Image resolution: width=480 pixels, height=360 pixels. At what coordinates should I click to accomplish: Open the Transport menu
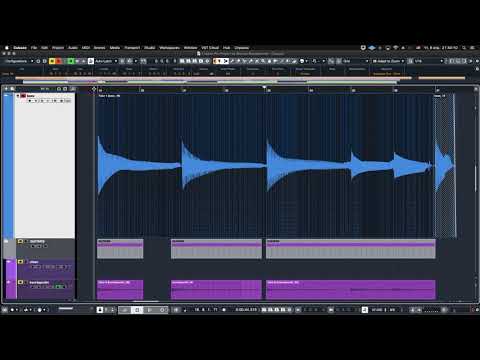(x=132, y=48)
